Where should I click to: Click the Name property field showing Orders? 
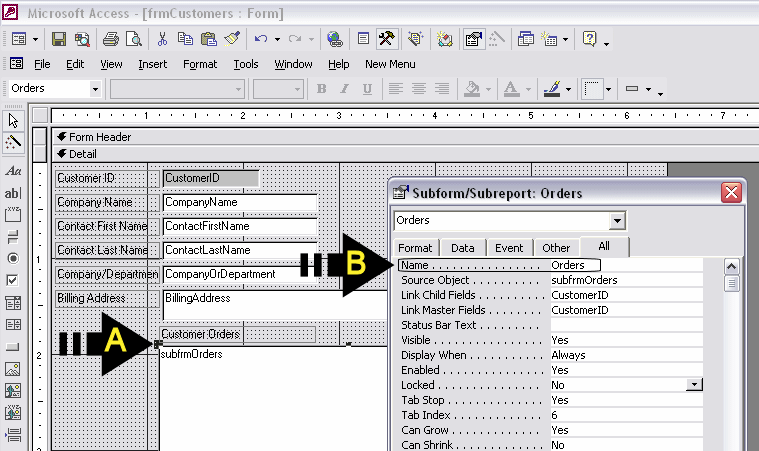(574, 265)
